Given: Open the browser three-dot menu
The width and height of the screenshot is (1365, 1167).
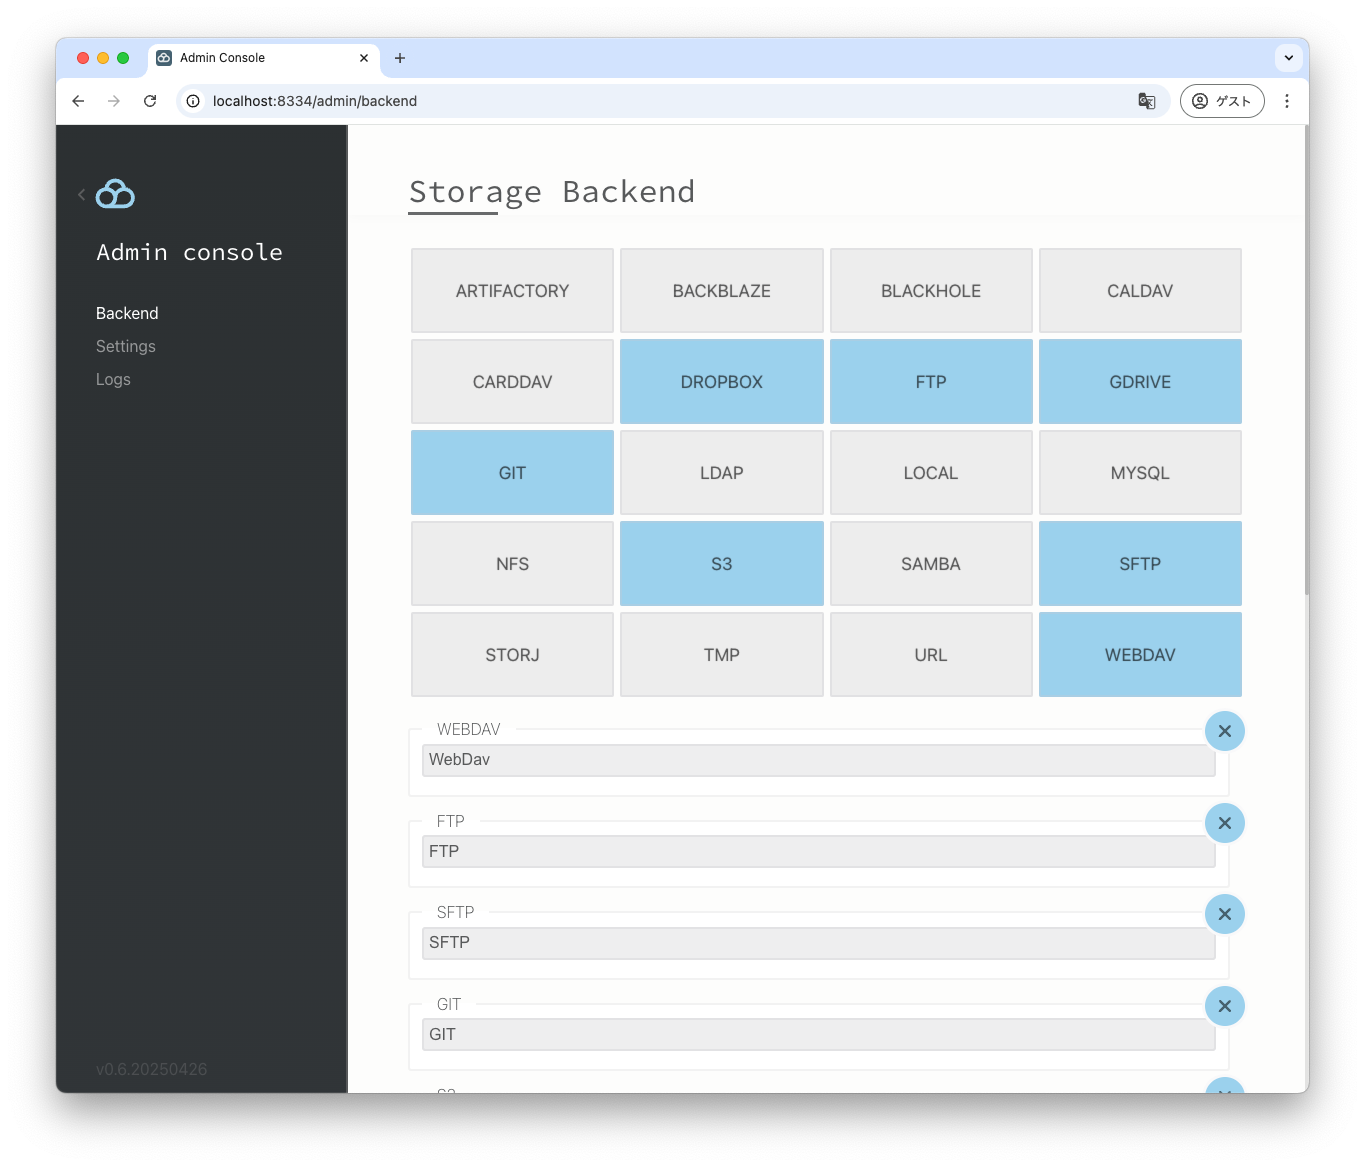Looking at the screenshot, I should coord(1287,101).
